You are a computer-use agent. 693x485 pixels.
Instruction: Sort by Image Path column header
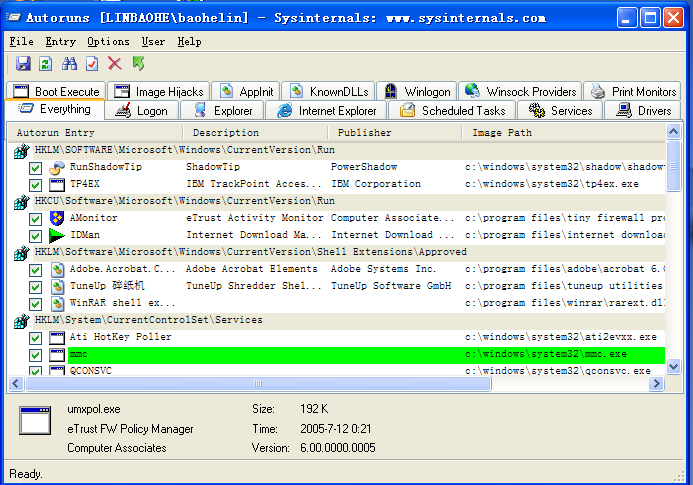[x=564, y=133]
